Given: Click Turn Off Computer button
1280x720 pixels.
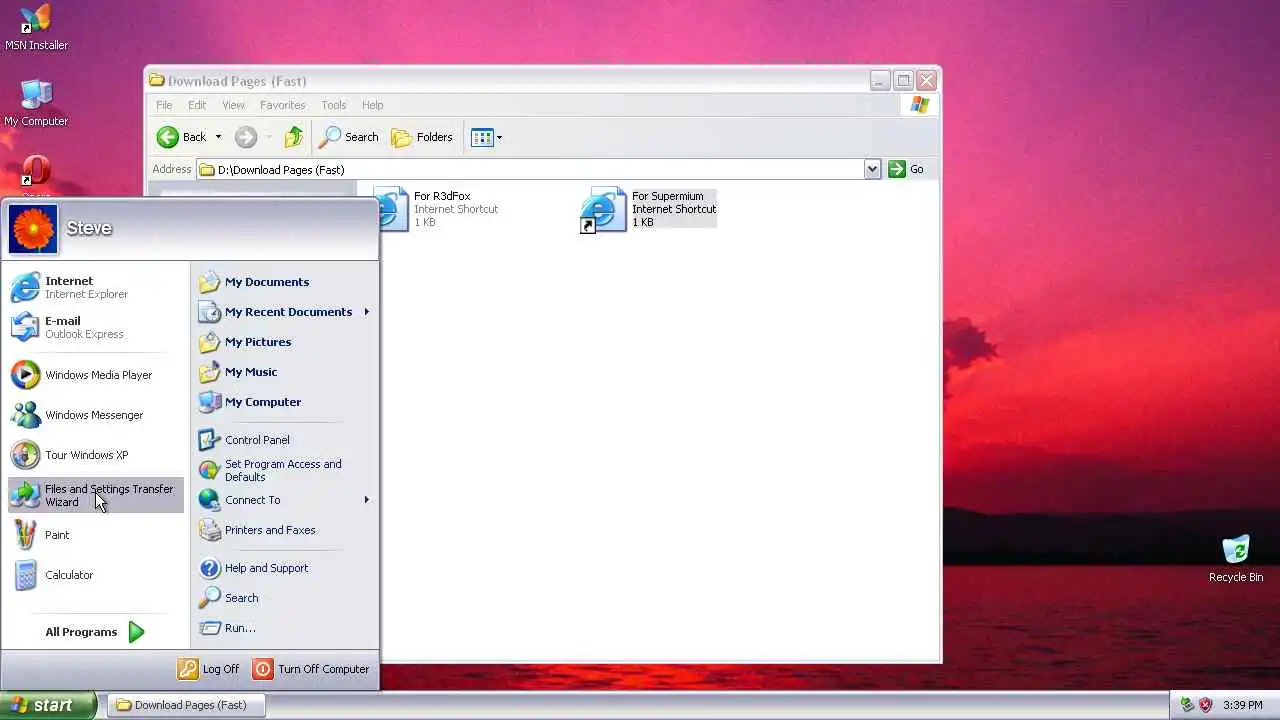Looking at the screenshot, I should point(311,669).
